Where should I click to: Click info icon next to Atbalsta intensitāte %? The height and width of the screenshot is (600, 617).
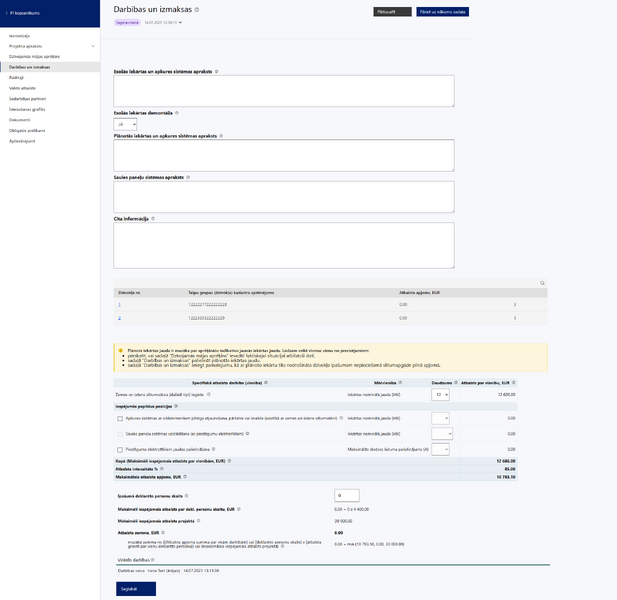(162, 469)
